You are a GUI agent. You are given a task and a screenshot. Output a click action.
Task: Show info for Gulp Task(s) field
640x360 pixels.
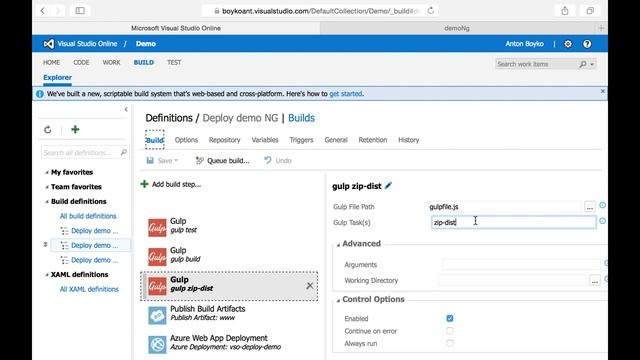tap(602, 221)
